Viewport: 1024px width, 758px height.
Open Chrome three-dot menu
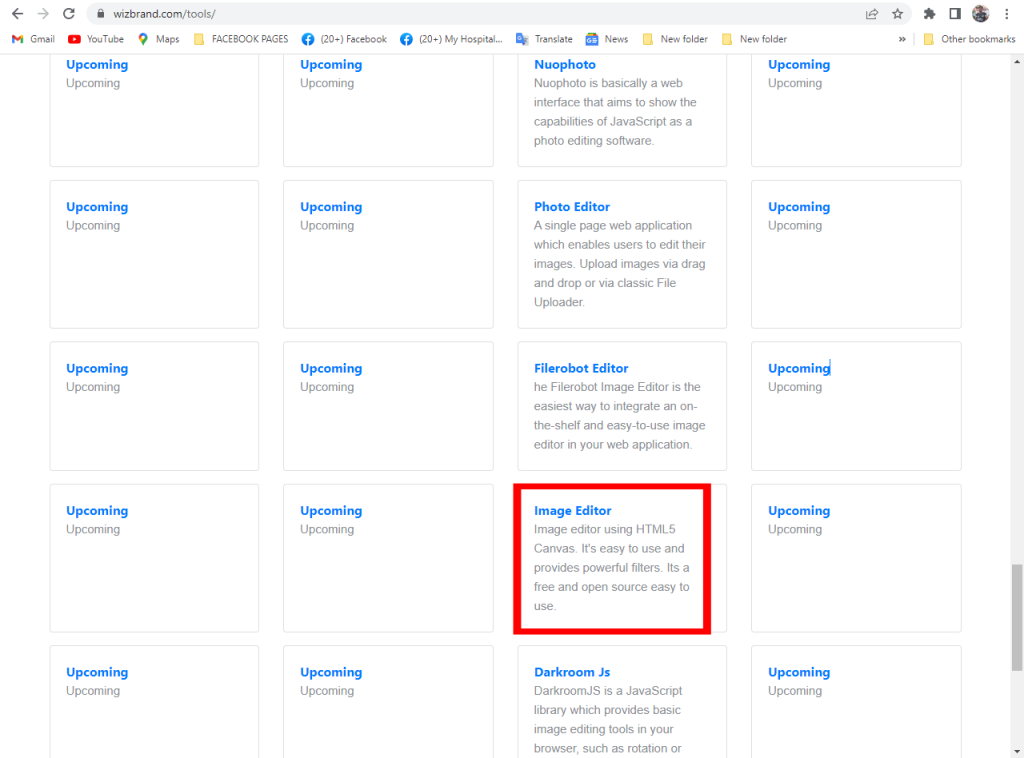pos(1006,14)
